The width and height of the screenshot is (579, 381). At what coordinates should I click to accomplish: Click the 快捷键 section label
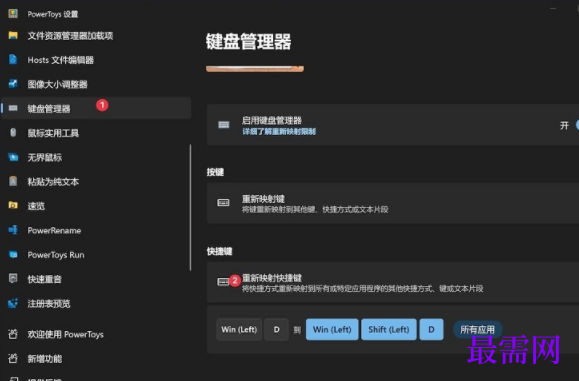(219, 251)
